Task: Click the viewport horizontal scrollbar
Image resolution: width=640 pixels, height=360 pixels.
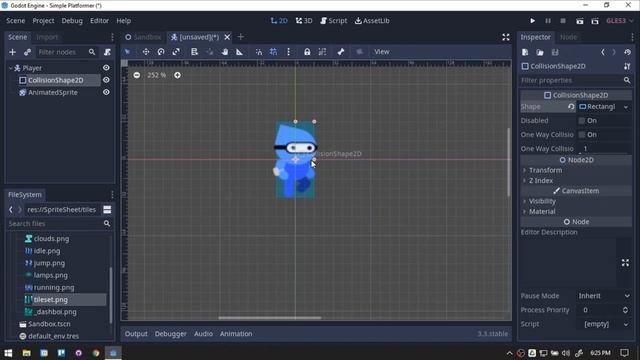Action: pos(270,318)
